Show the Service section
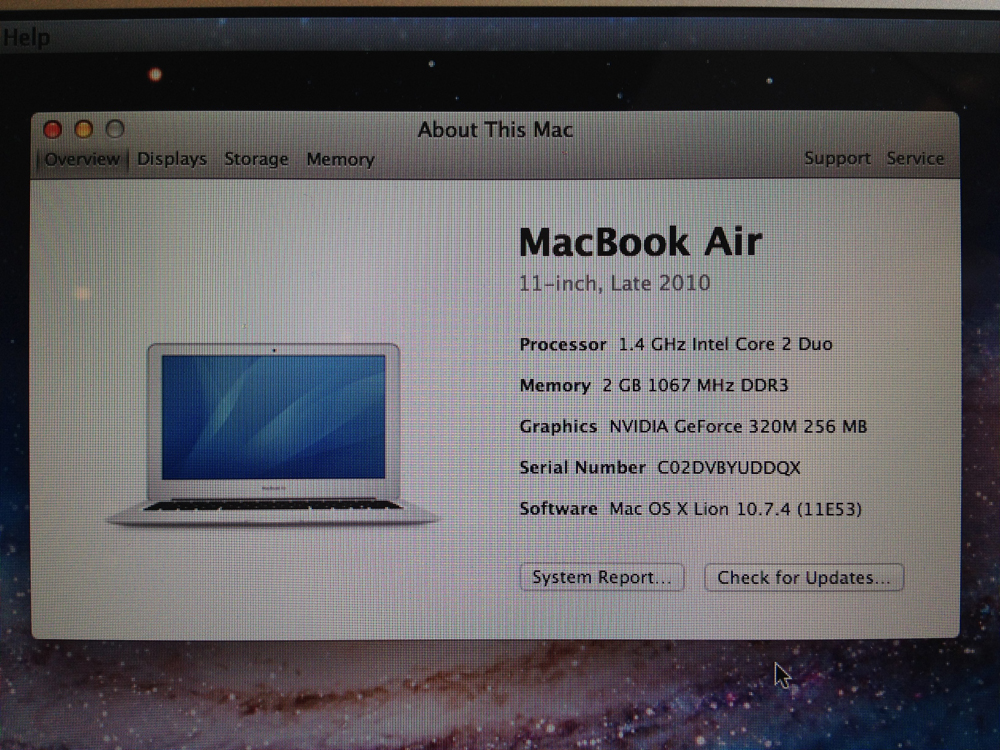Image resolution: width=1000 pixels, height=750 pixels. [915, 158]
